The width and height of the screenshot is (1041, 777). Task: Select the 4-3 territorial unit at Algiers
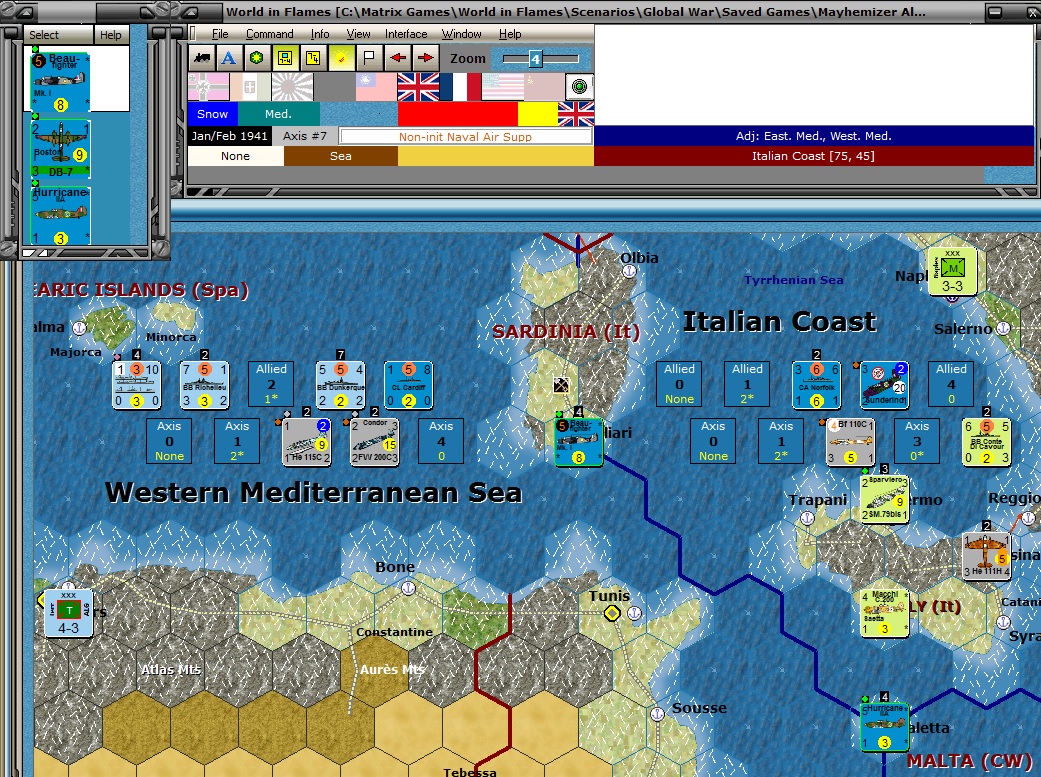tap(68, 613)
